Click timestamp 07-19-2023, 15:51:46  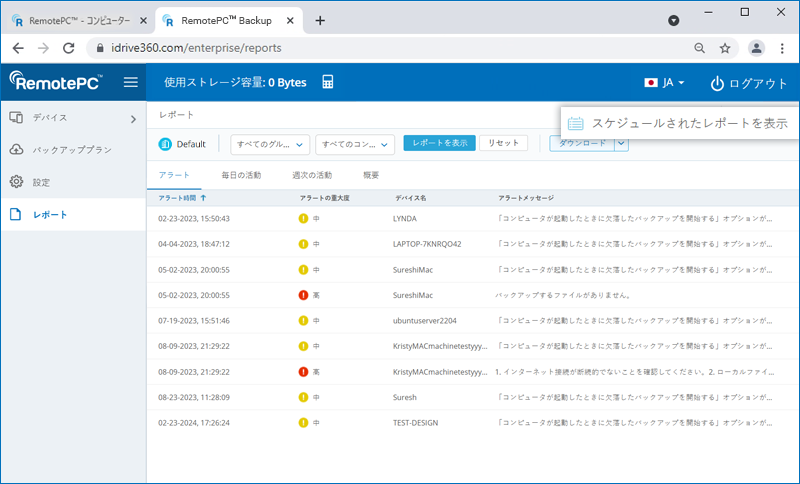coord(194,321)
